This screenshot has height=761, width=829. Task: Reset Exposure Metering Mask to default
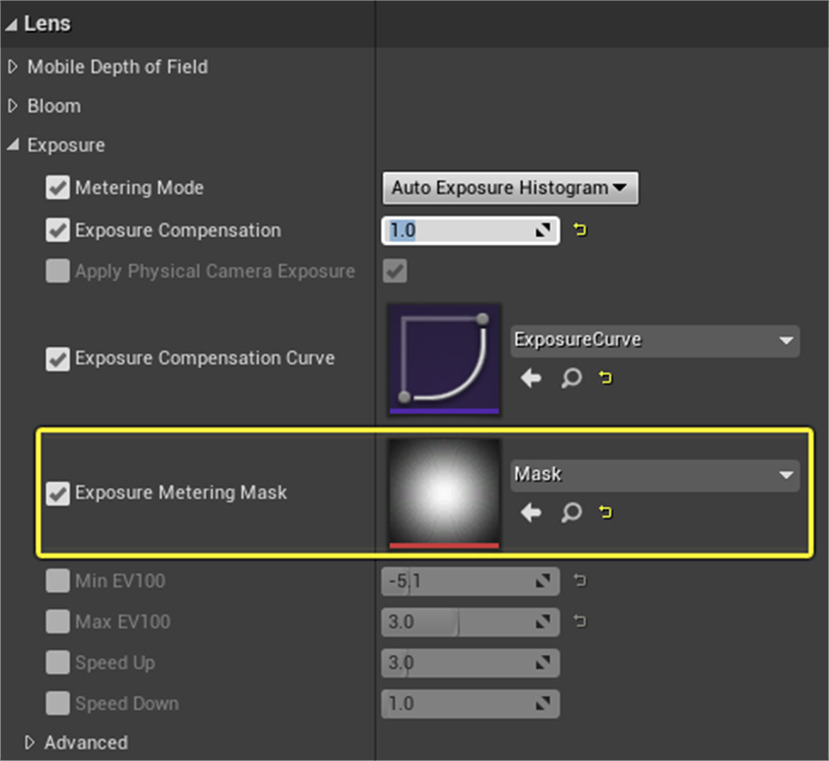(x=606, y=513)
